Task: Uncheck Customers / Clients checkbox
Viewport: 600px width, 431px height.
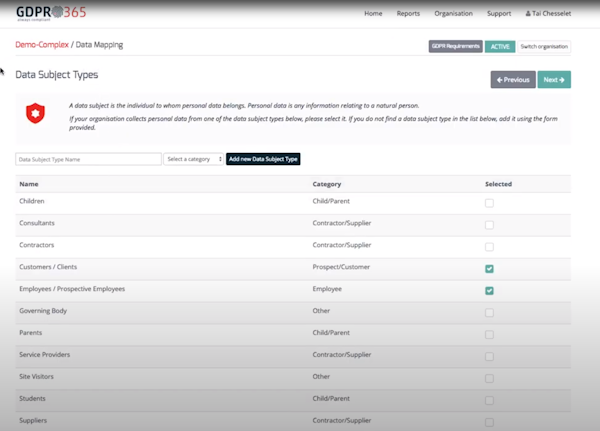Action: point(489,268)
